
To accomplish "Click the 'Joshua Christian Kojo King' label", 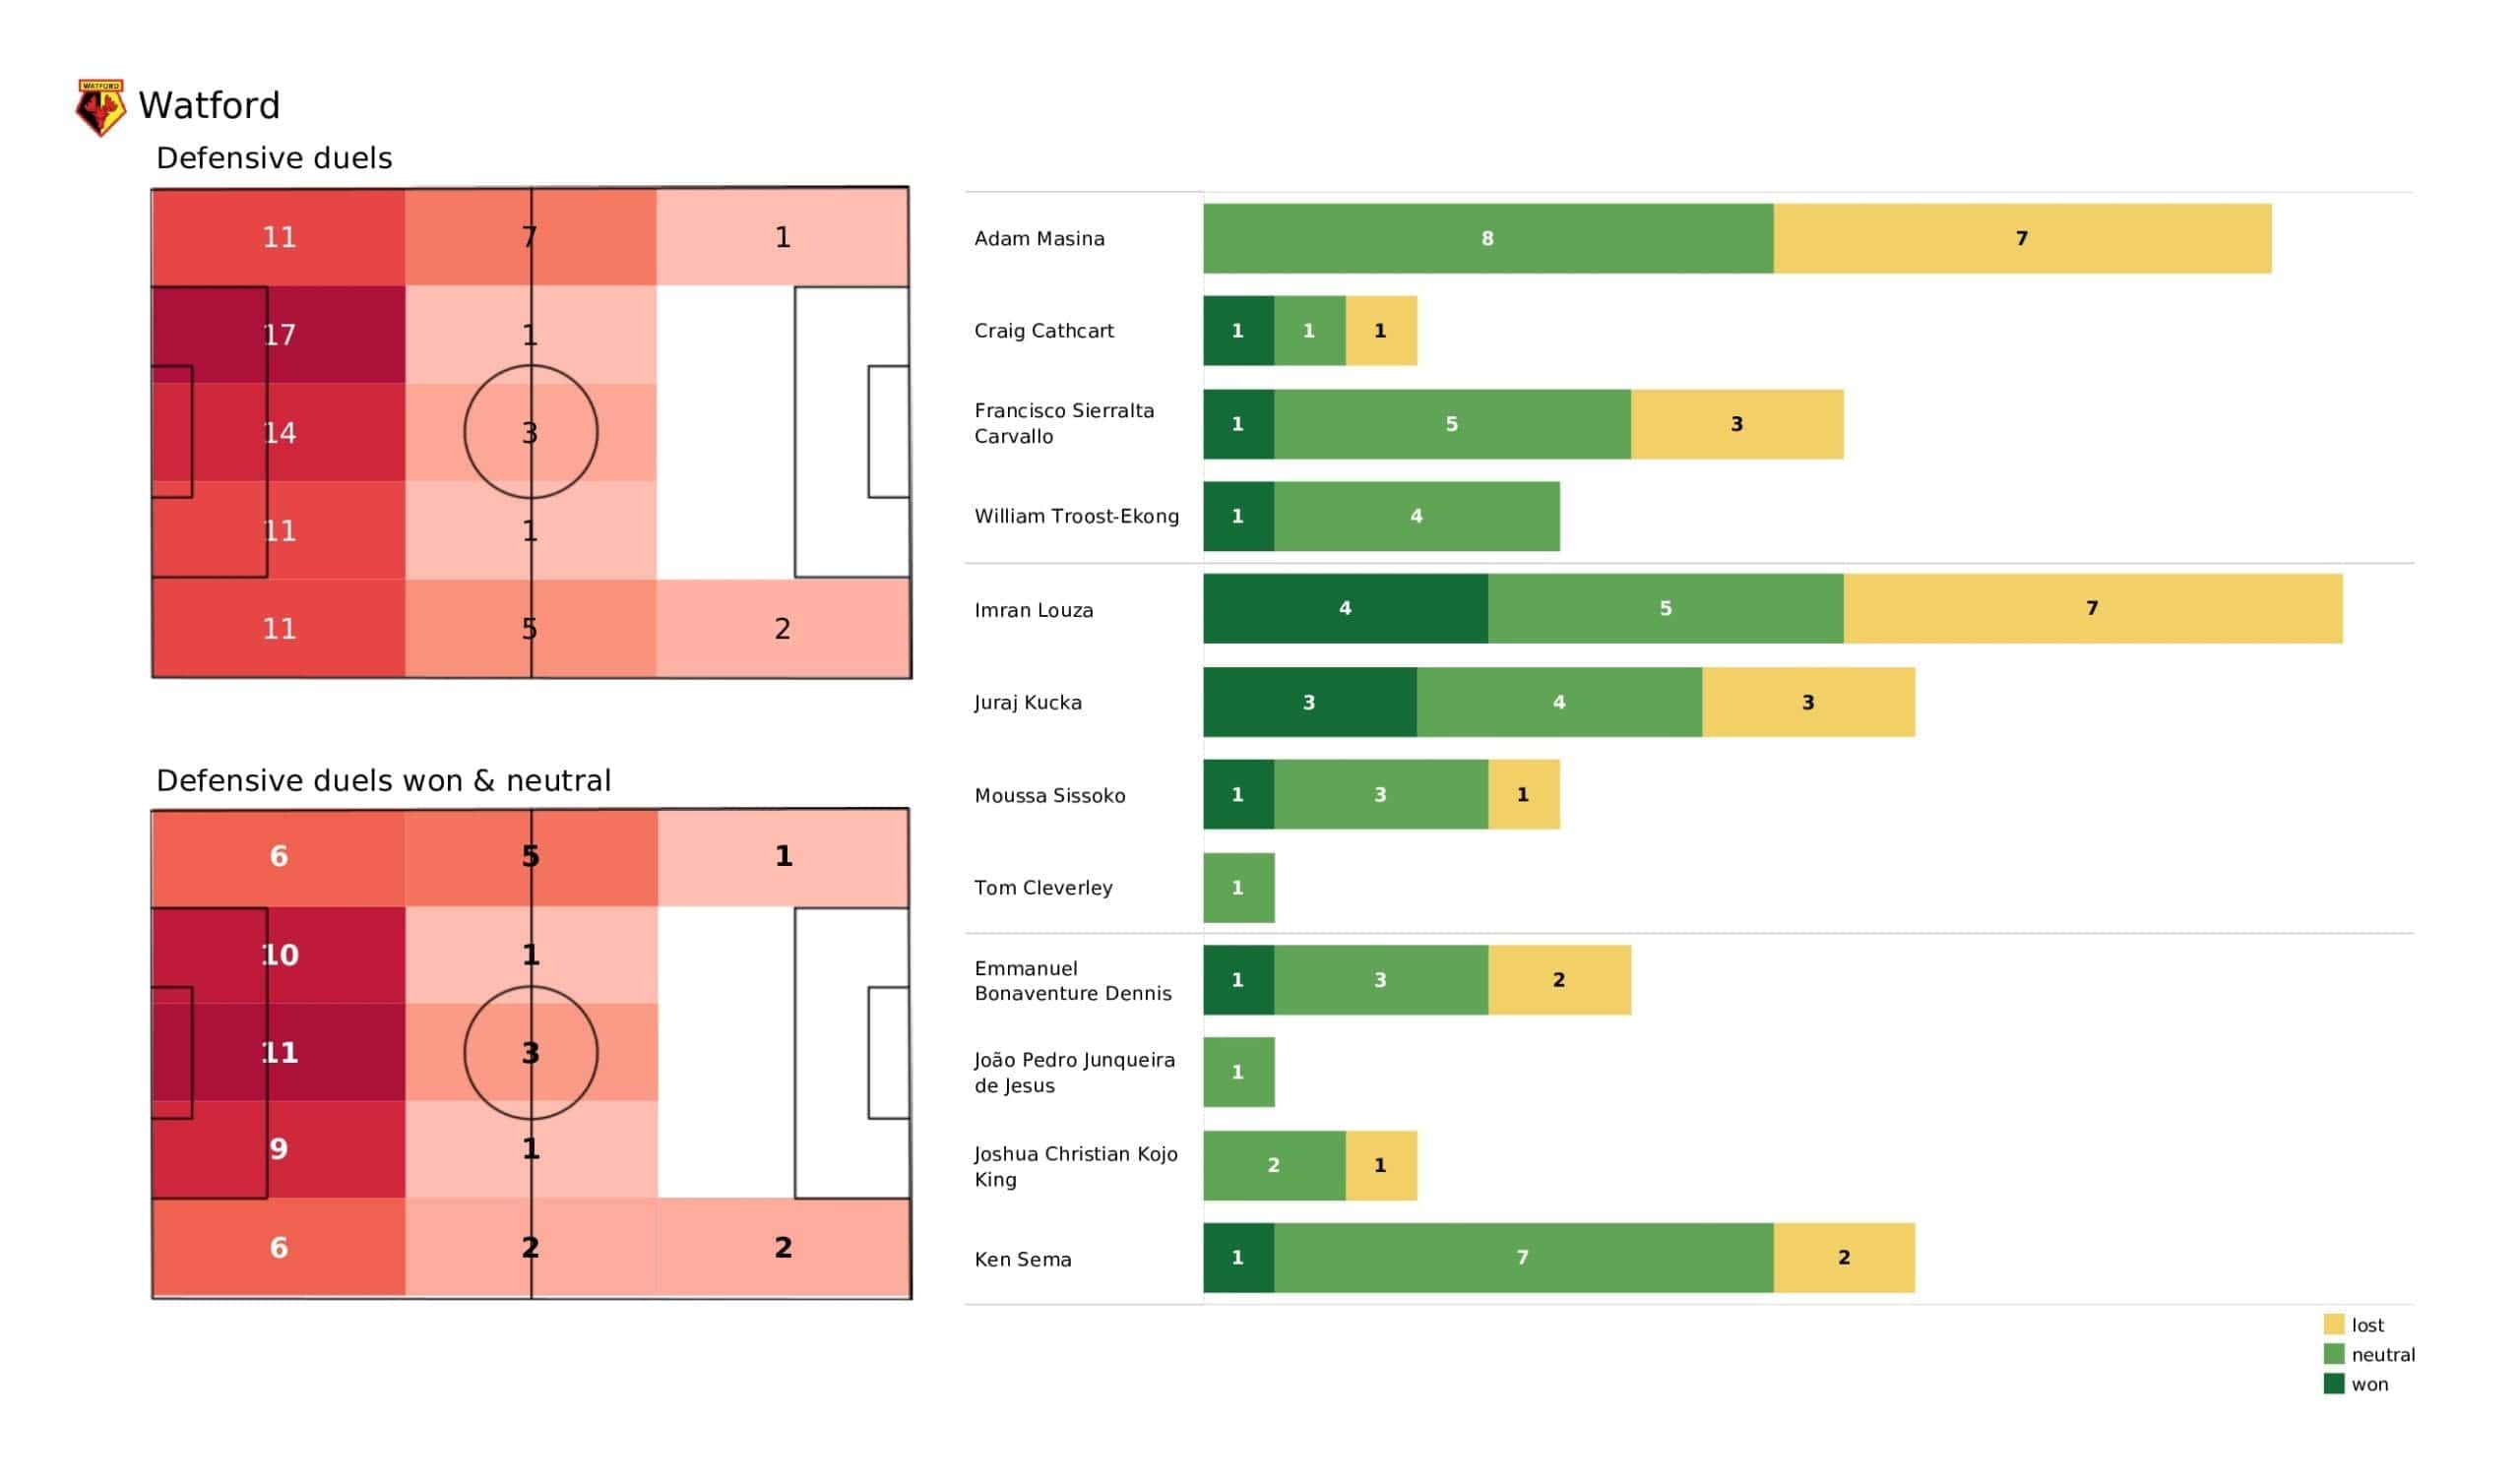I will point(1075,1166).
